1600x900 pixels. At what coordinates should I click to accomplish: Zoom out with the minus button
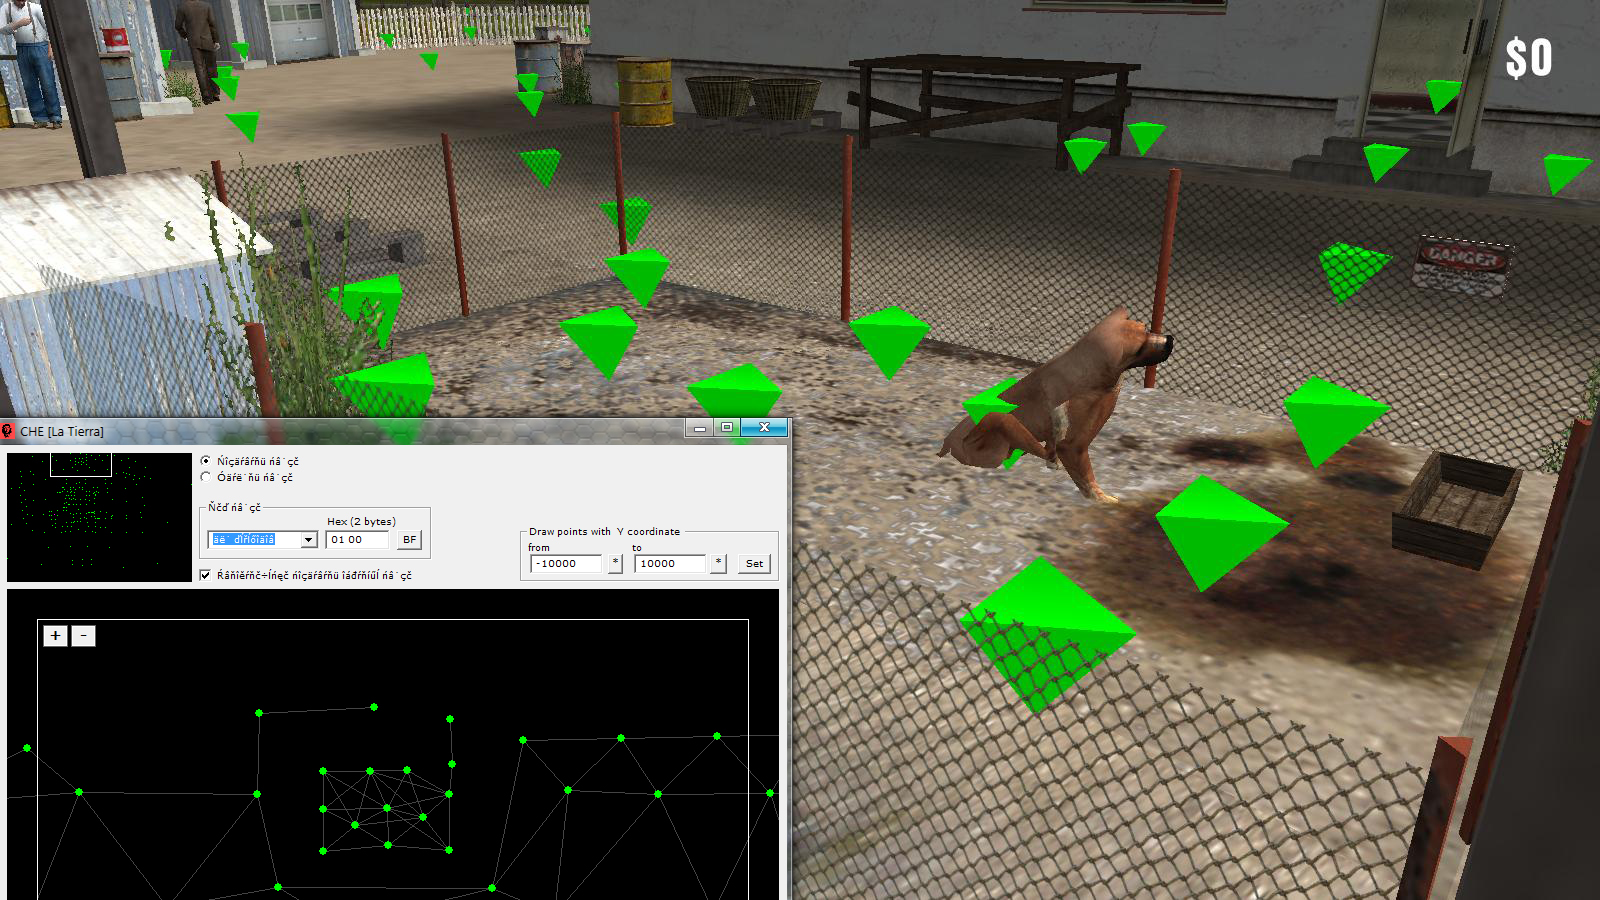click(x=84, y=635)
